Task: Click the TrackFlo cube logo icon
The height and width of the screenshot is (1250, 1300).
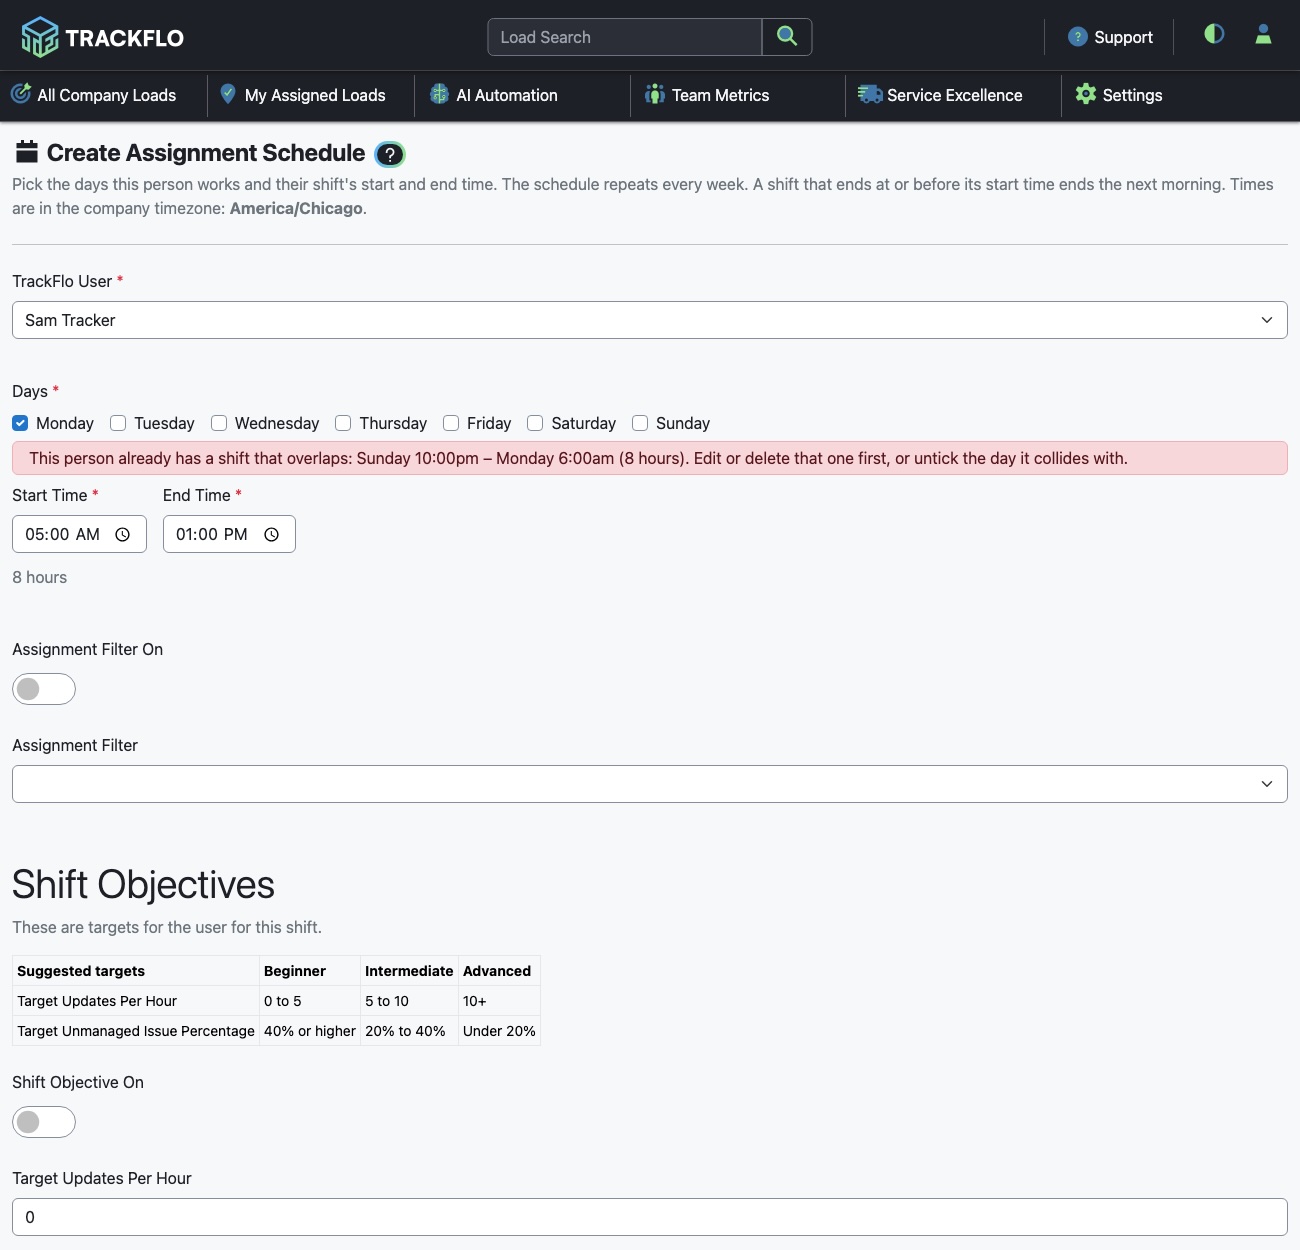Action: coord(40,37)
